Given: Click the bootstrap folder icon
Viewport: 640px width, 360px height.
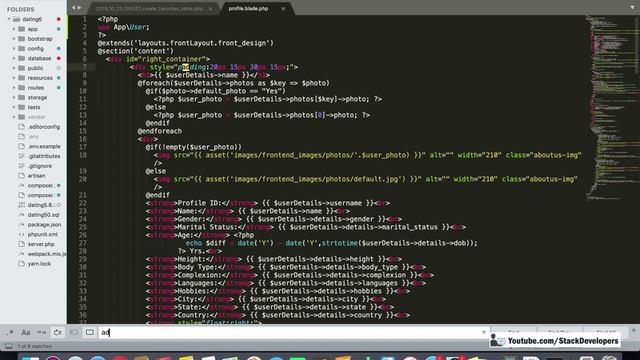Looking at the screenshot, I should pos(22,39).
